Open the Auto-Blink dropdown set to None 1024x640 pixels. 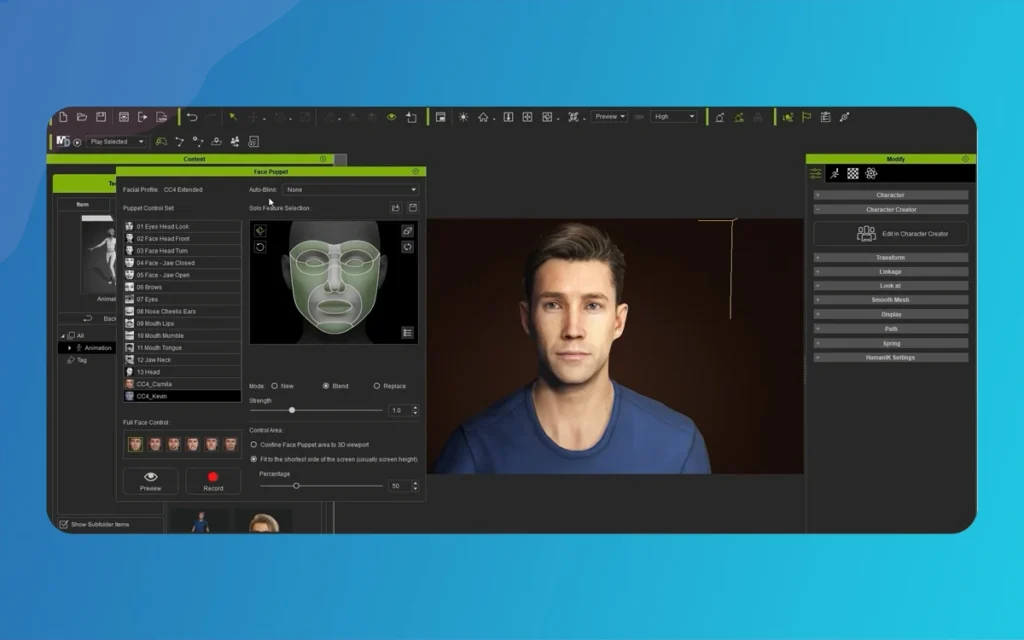(350, 189)
